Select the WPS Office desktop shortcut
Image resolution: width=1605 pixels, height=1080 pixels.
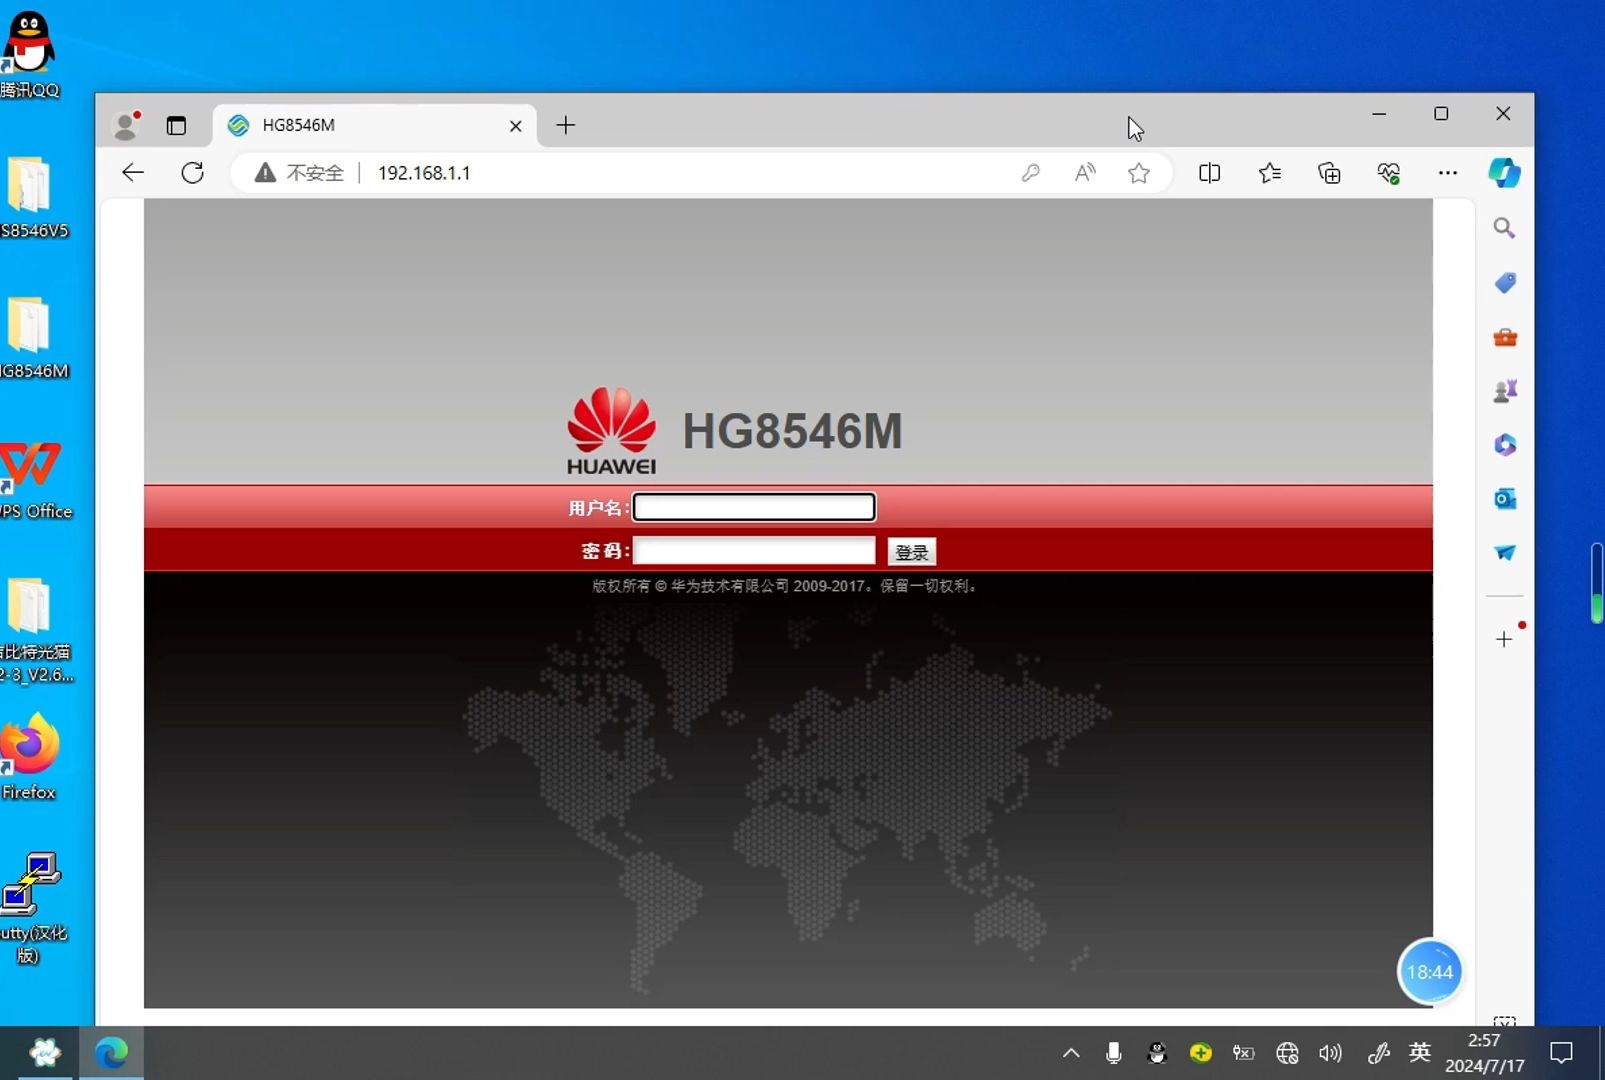click(34, 479)
